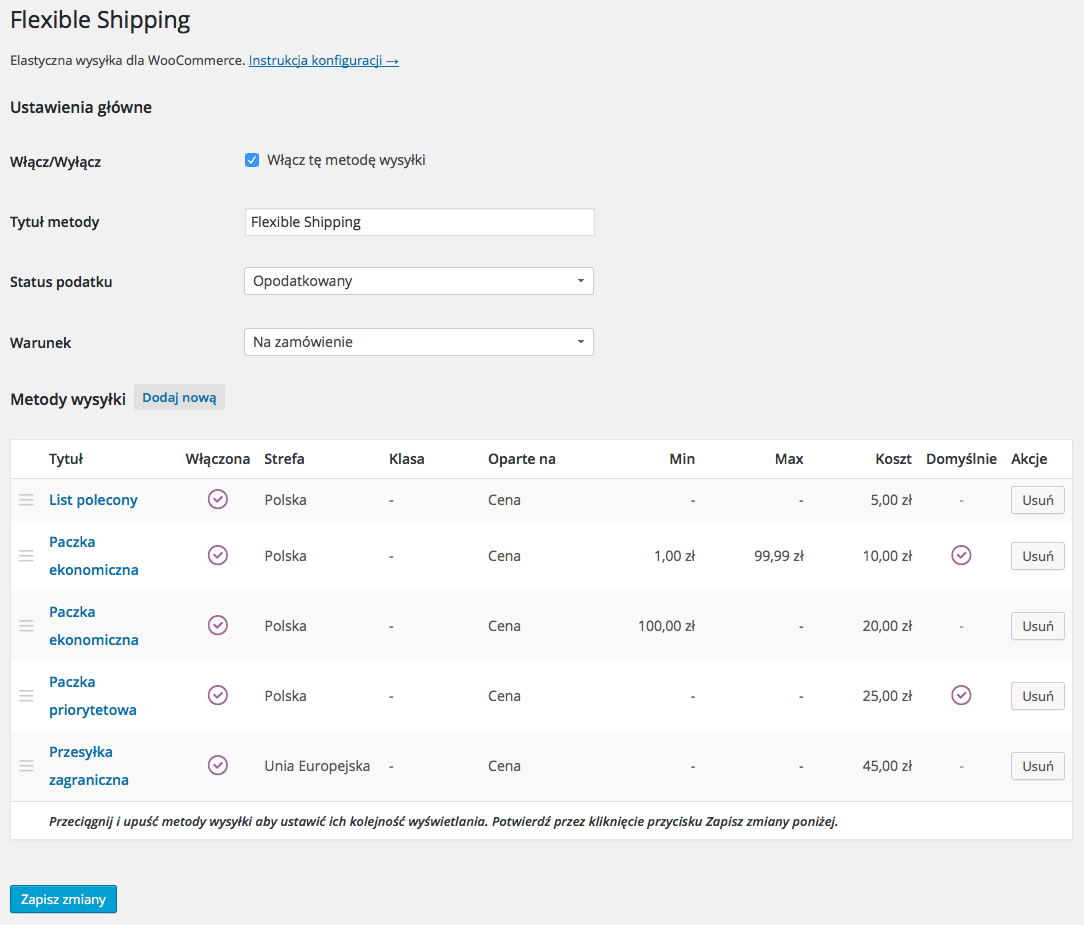Screen dimensions: 1084x925
Task: Open 'Instrukcja konfiguracji' link
Action: [x=324, y=60]
